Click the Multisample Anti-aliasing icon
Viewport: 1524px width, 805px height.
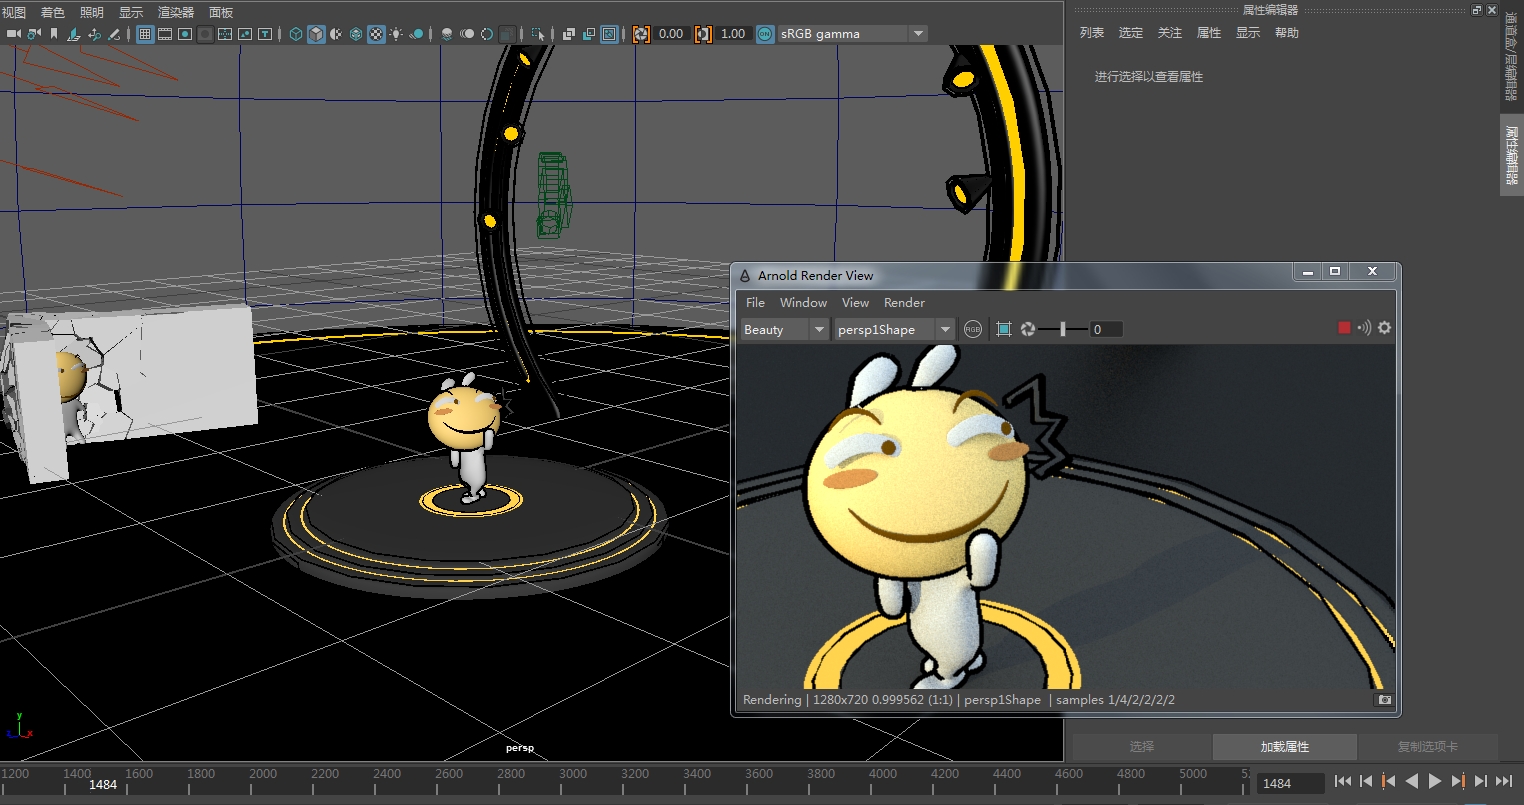[x=487, y=34]
